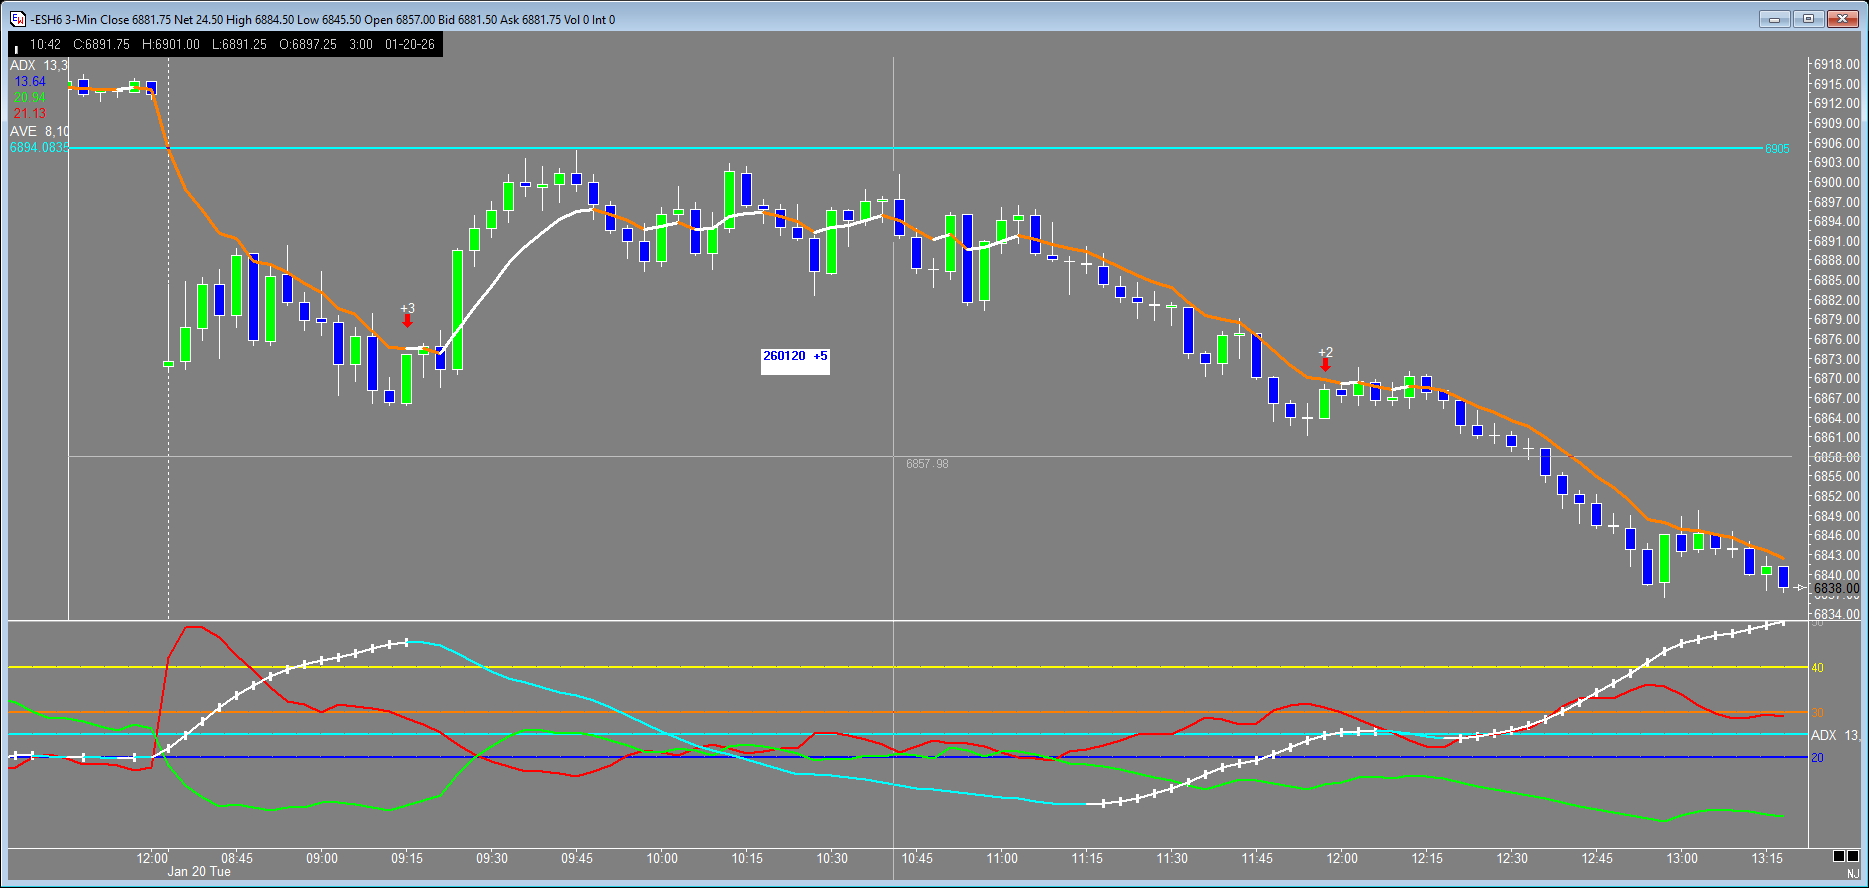Click the orange 30 level marker
The width and height of the screenshot is (1869, 888).
tap(1817, 713)
